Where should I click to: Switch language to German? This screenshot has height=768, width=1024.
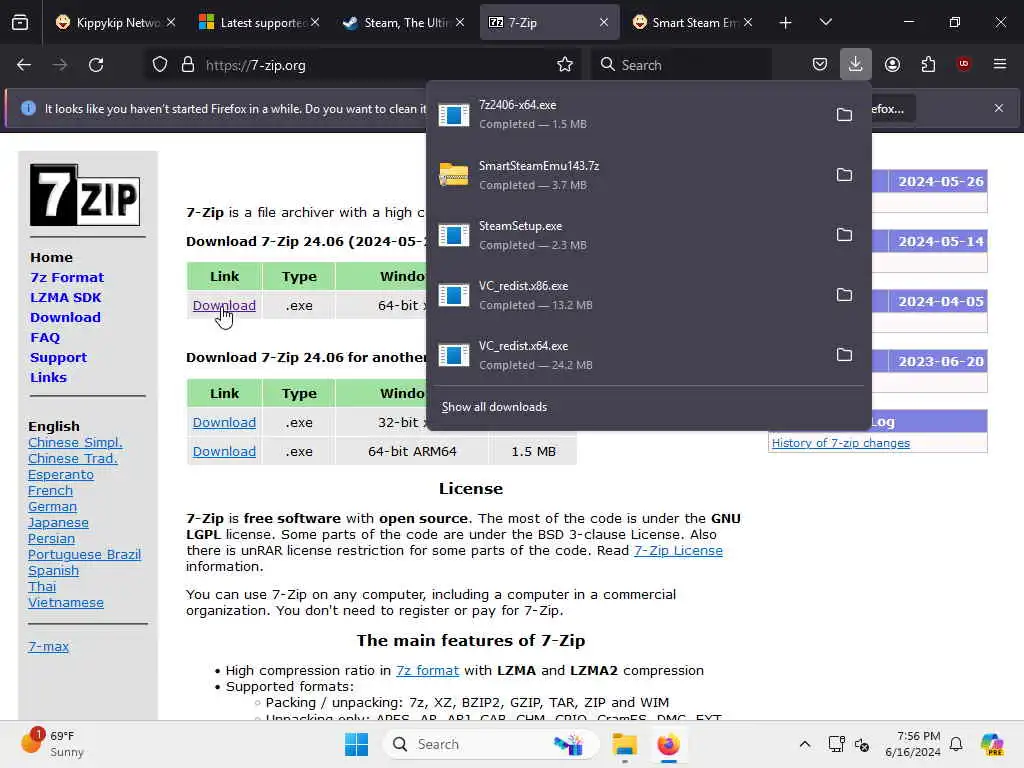[x=52, y=507]
